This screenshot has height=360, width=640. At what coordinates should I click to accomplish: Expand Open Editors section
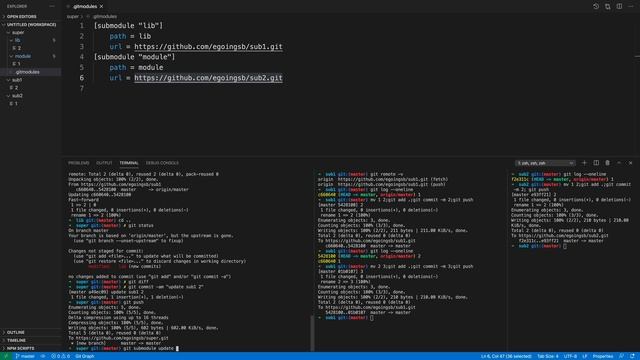(x=31, y=17)
